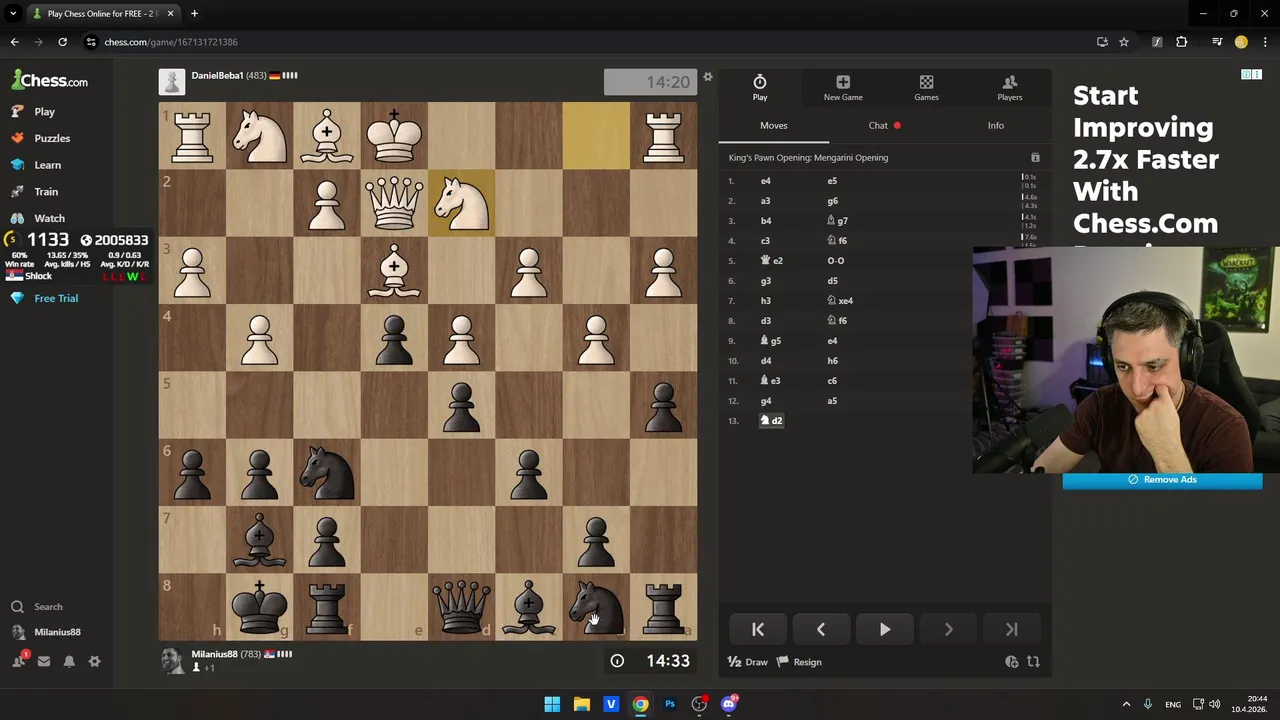Open the Windows Start menu

click(552, 704)
